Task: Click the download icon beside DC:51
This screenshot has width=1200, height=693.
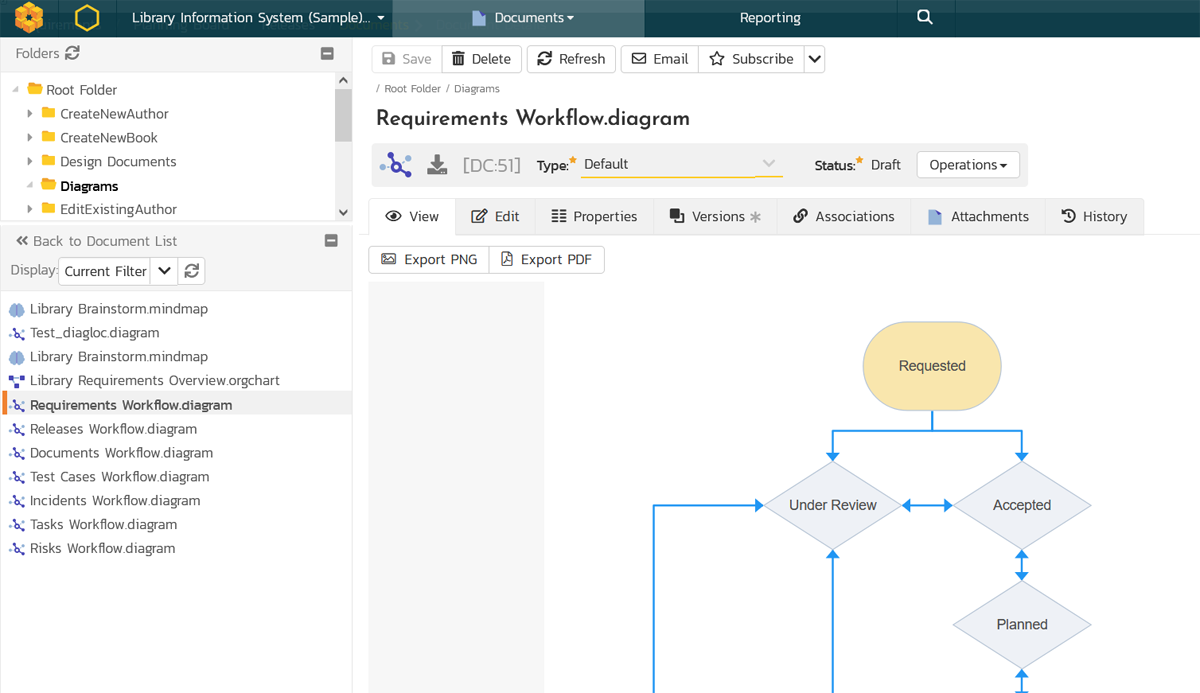Action: [x=437, y=165]
